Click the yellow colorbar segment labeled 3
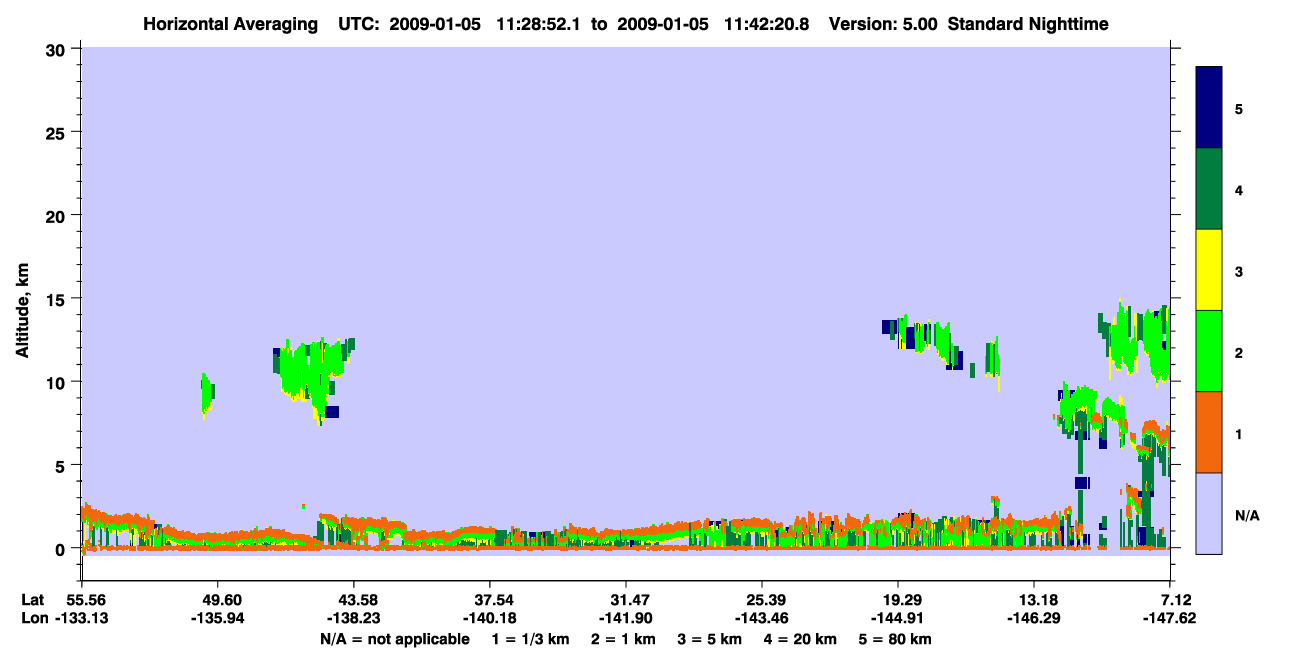This screenshot has height=667, width=1300. (1209, 270)
